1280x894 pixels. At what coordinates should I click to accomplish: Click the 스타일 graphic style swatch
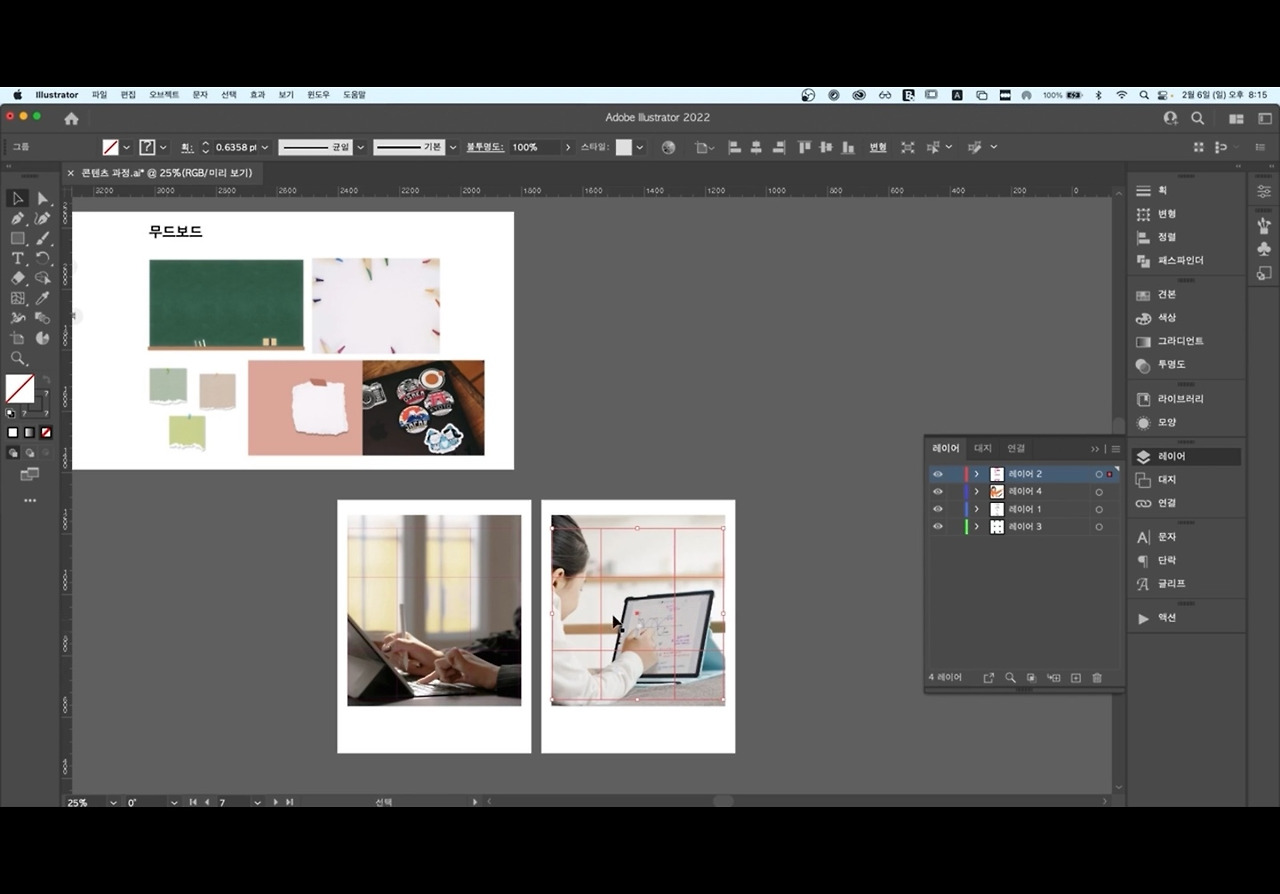624,147
